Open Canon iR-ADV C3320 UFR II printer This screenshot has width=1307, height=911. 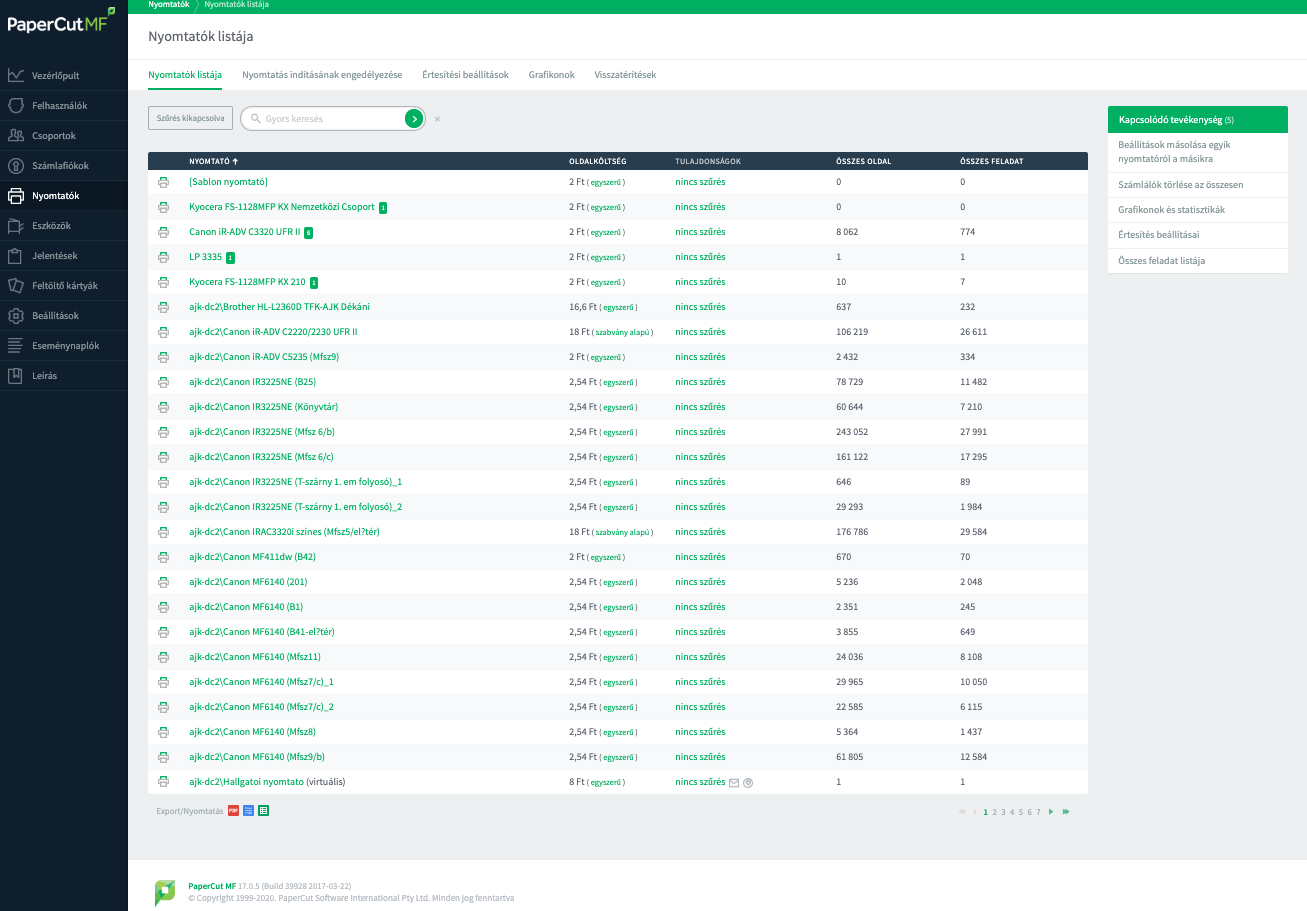244,232
